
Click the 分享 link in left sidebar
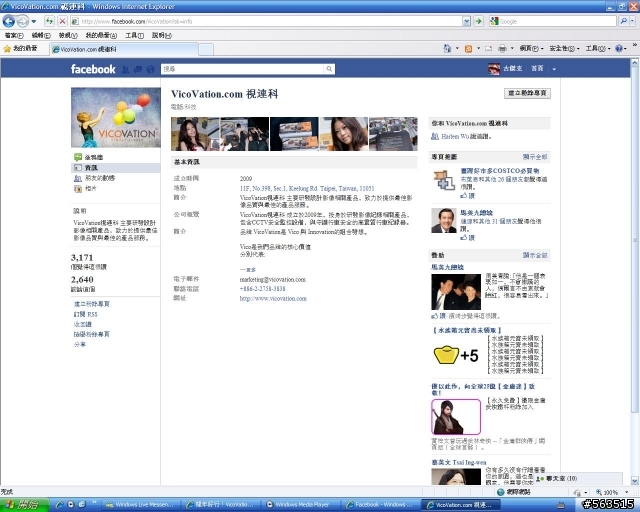pos(80,344)
